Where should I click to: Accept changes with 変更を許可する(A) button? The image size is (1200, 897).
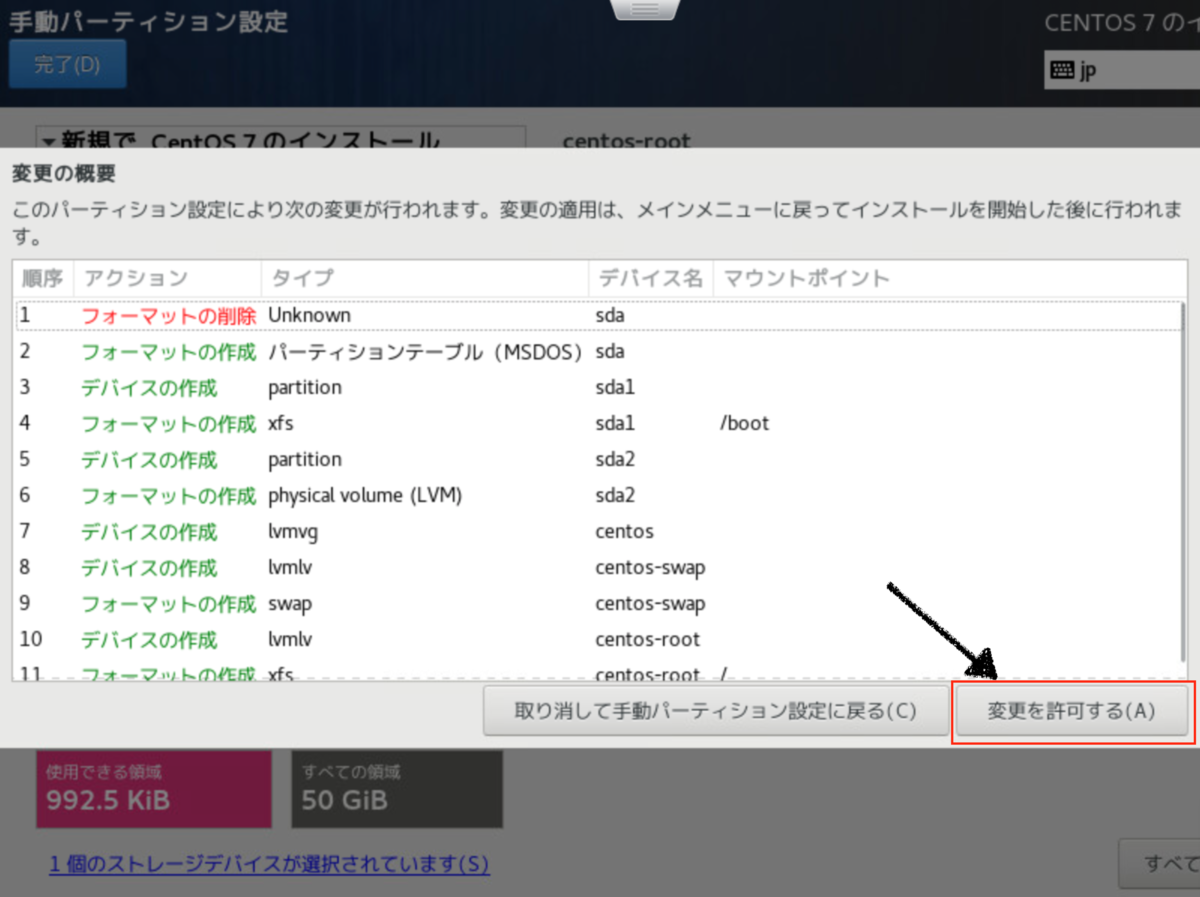1072,711
